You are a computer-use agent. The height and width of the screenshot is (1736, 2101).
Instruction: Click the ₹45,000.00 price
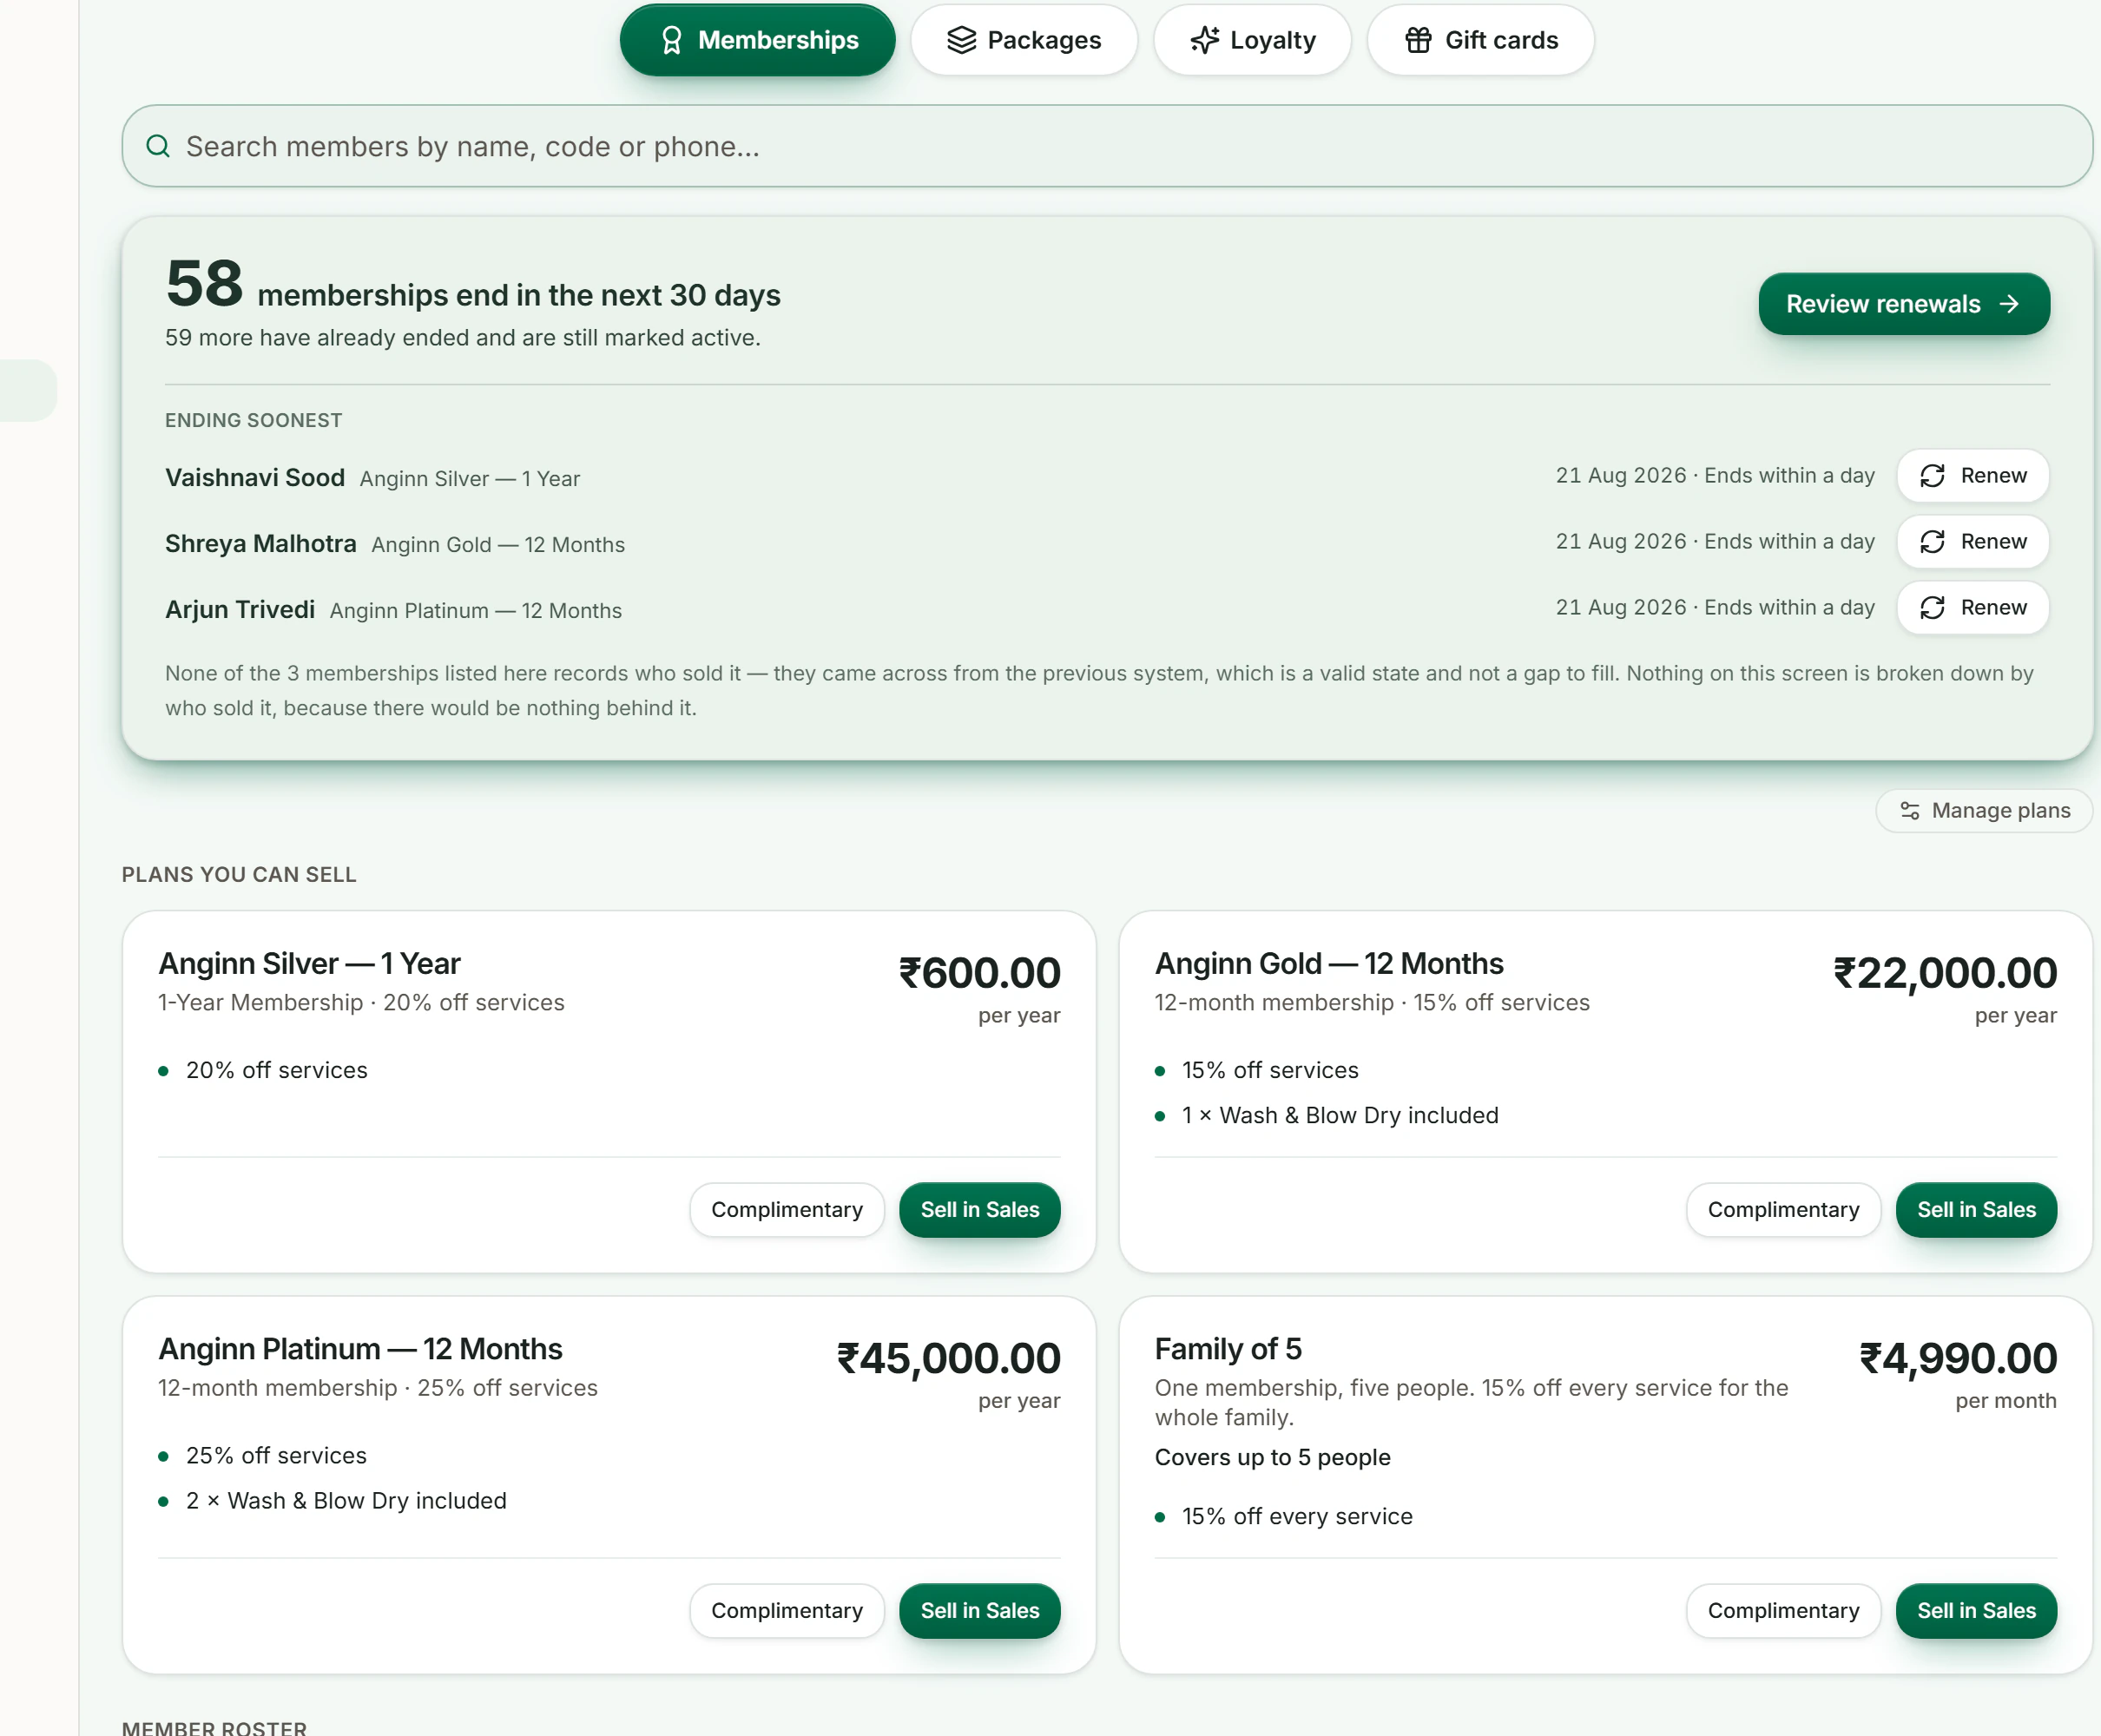(x=948, y=1359)
